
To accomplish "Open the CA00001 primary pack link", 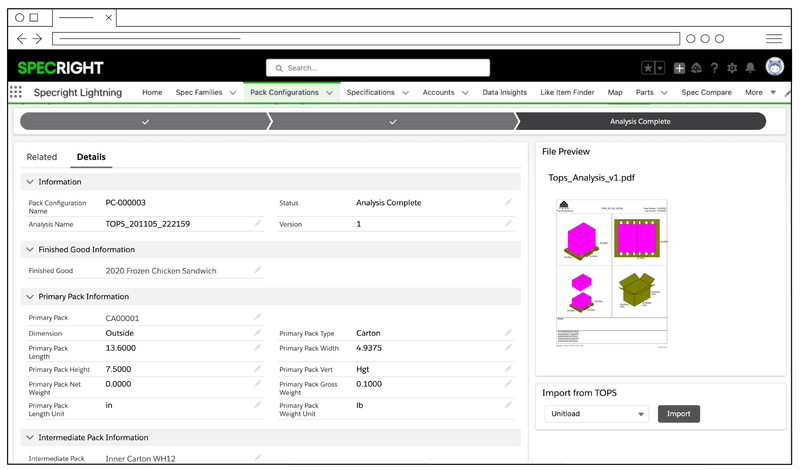I will tap(122, 318).
